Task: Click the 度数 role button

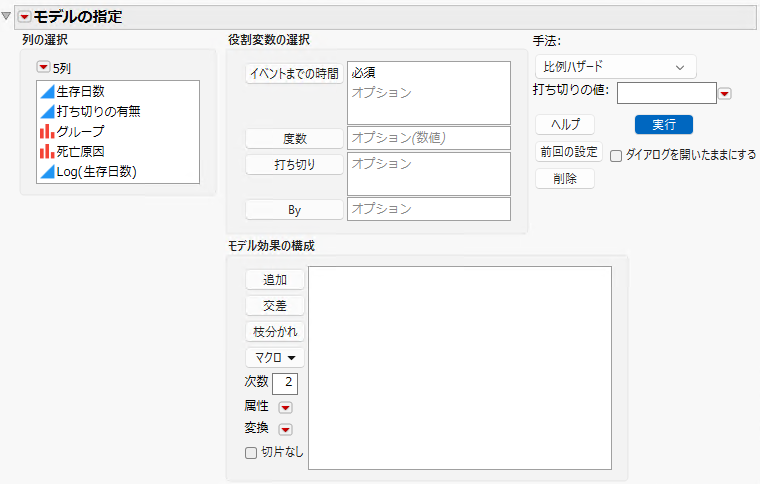Action: click(294, 139)
